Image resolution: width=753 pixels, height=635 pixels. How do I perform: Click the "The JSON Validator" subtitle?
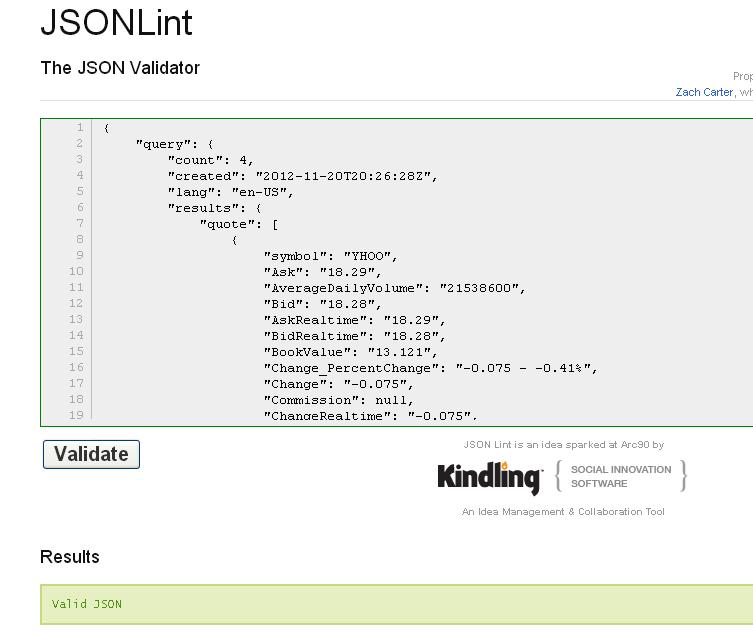tap(120, 68)
